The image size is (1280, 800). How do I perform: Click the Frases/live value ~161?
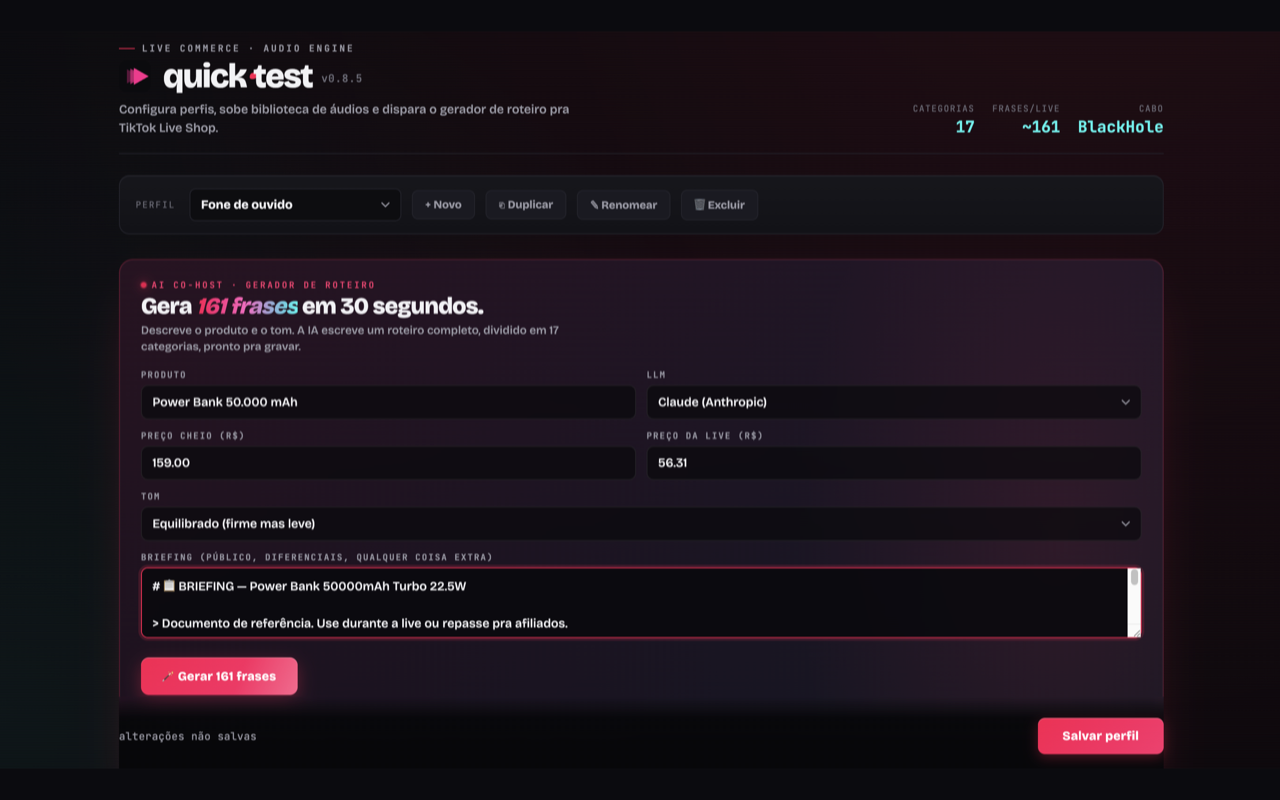(1041, 127)
